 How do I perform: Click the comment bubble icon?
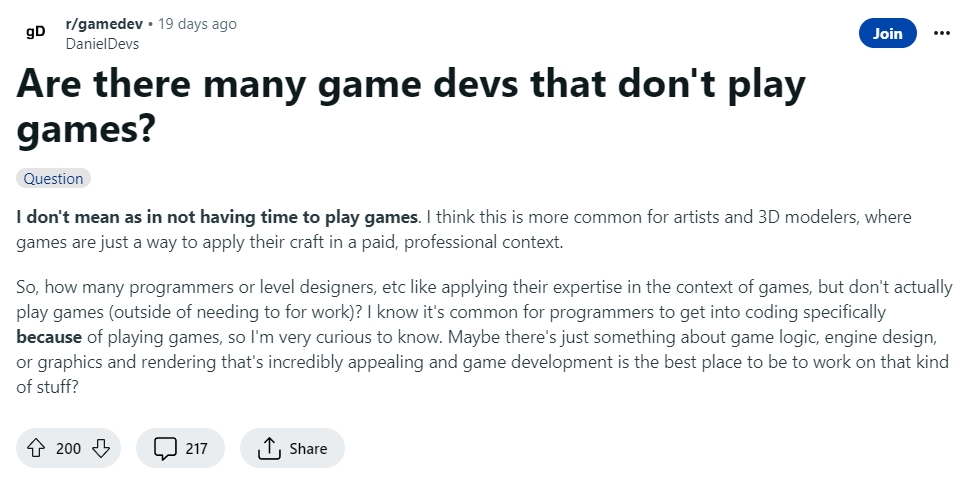(x=165, y=448)
